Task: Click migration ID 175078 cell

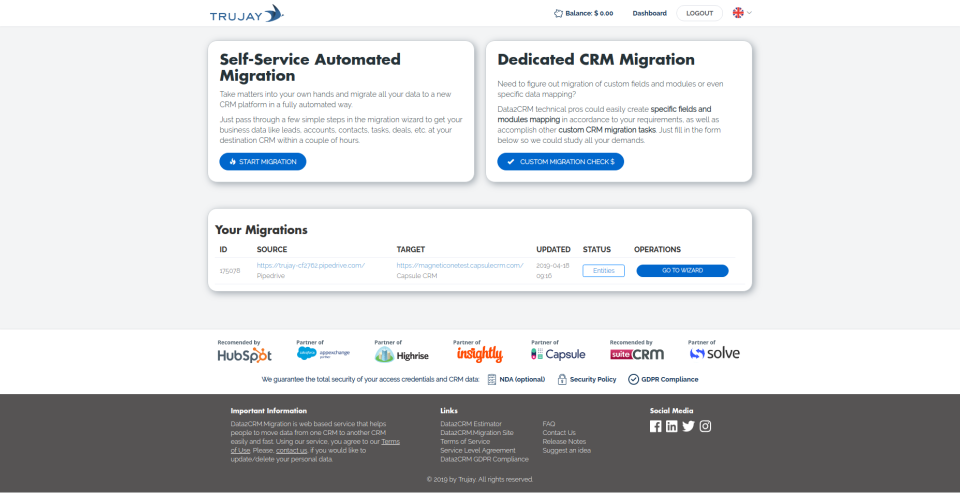Action: click(x=230, y=270)
